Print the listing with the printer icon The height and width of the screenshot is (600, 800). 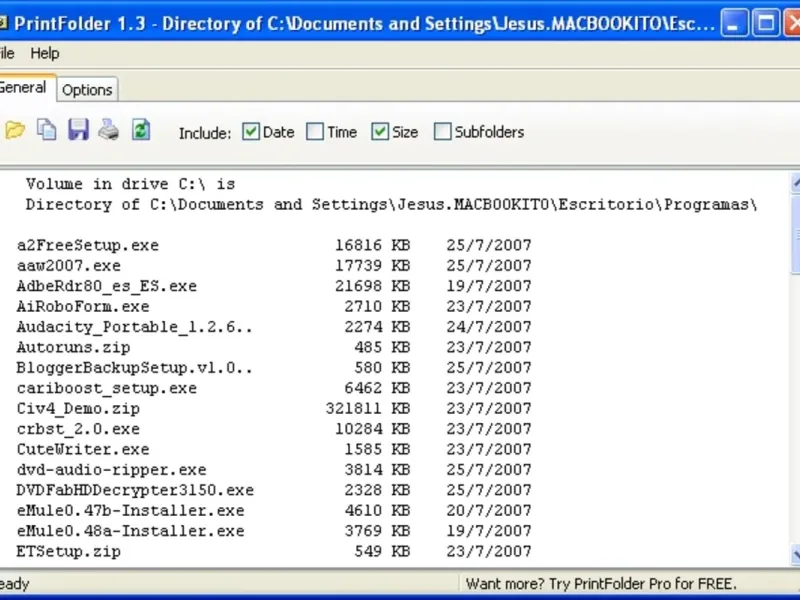(109, 130)
